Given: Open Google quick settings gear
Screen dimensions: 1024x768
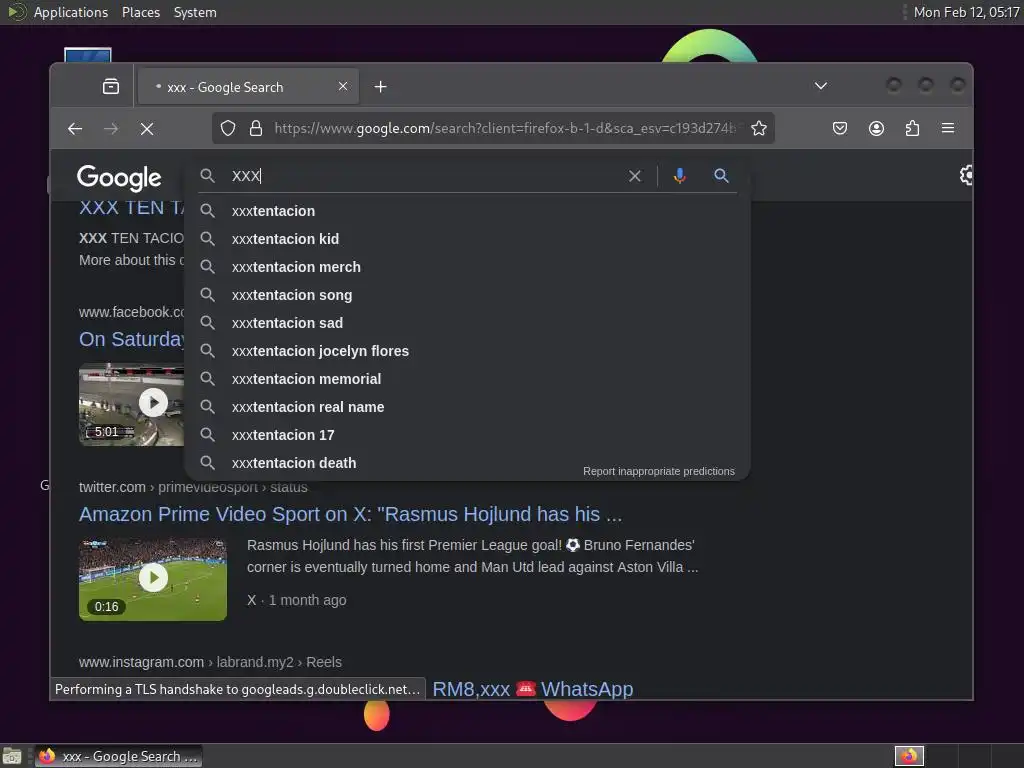Looking at the screenshot, I should [966, 175].
